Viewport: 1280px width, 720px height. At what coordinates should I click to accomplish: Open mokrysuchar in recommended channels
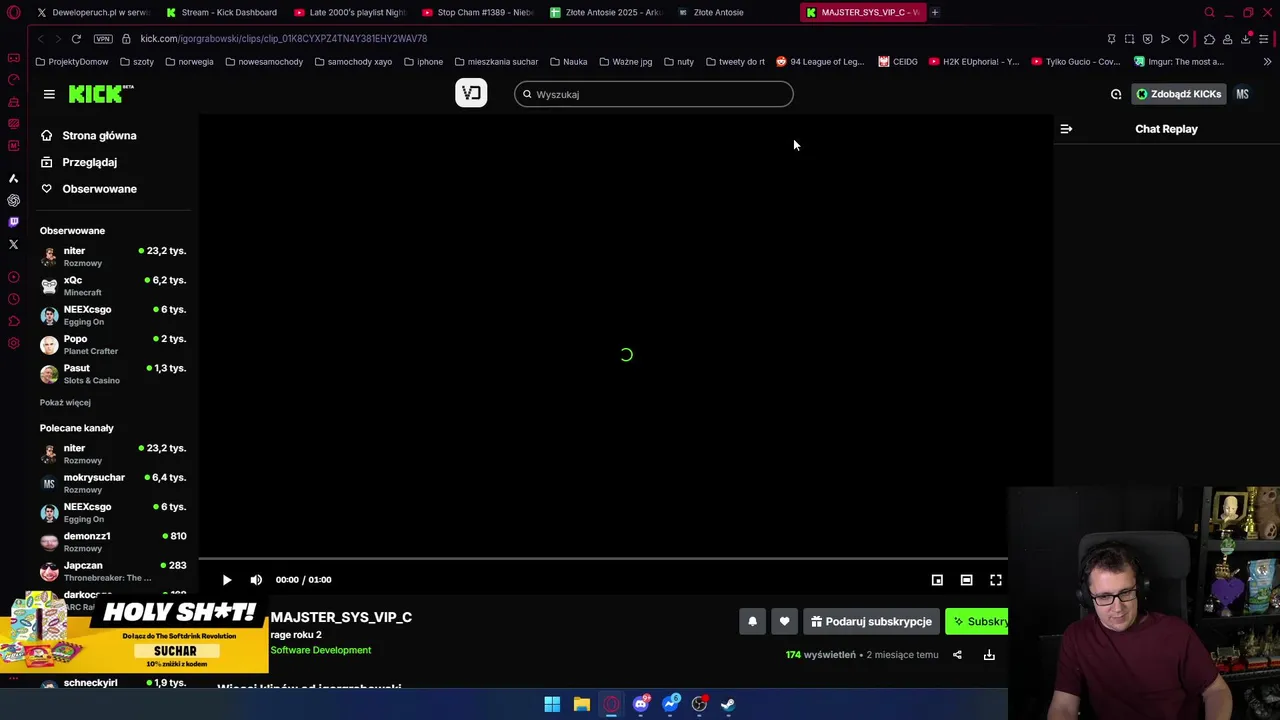click(x=113, y=483)
